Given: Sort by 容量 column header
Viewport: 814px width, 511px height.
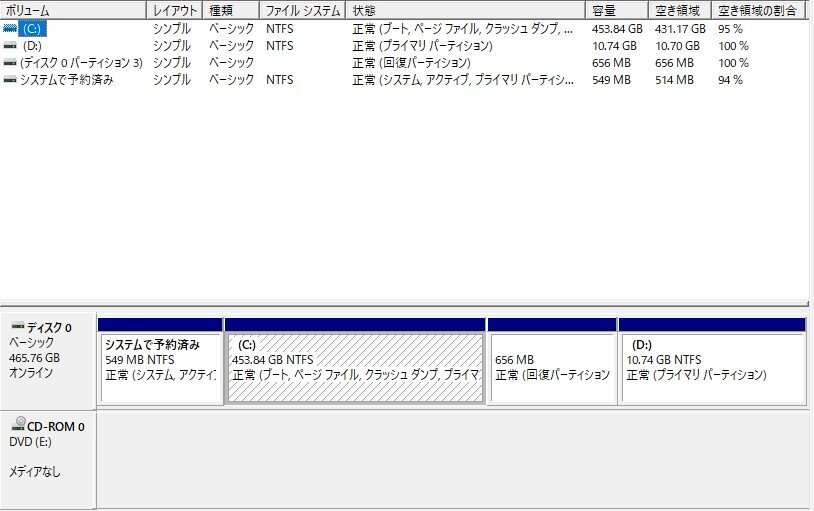Looking at the screenshot, I should coord(617,10).
